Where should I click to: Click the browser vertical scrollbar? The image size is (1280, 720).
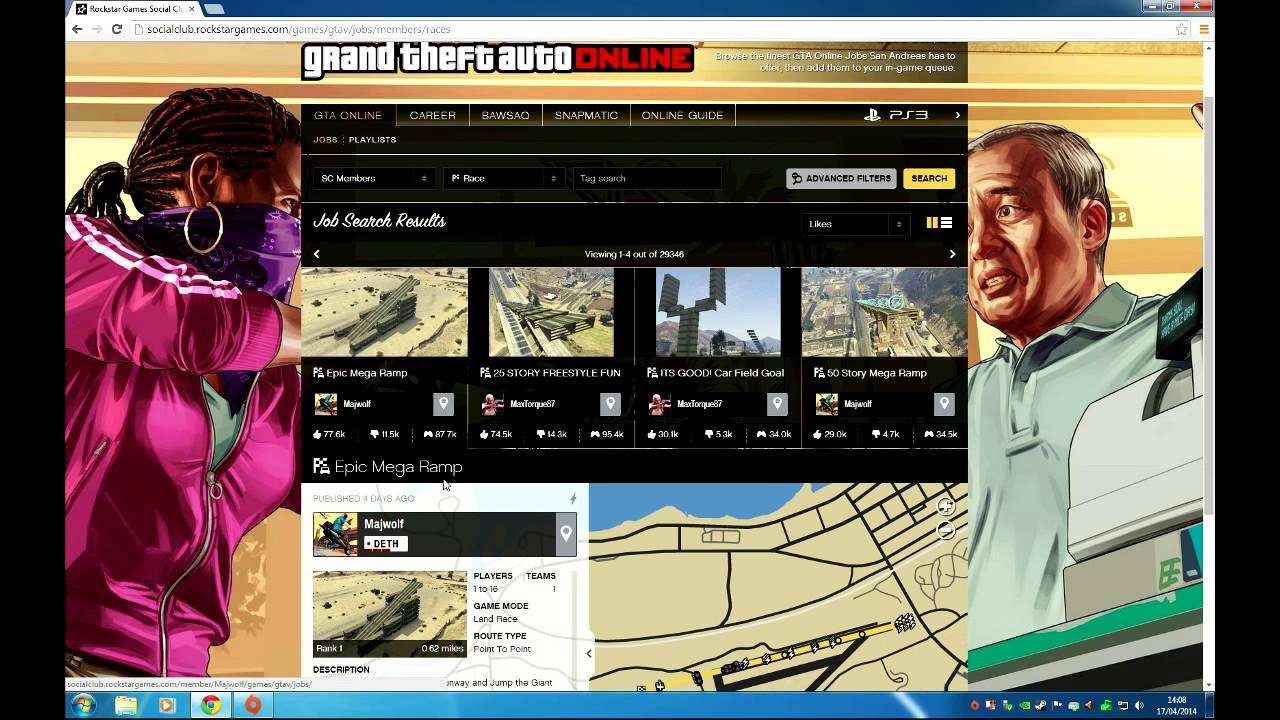pos(1209,305)
